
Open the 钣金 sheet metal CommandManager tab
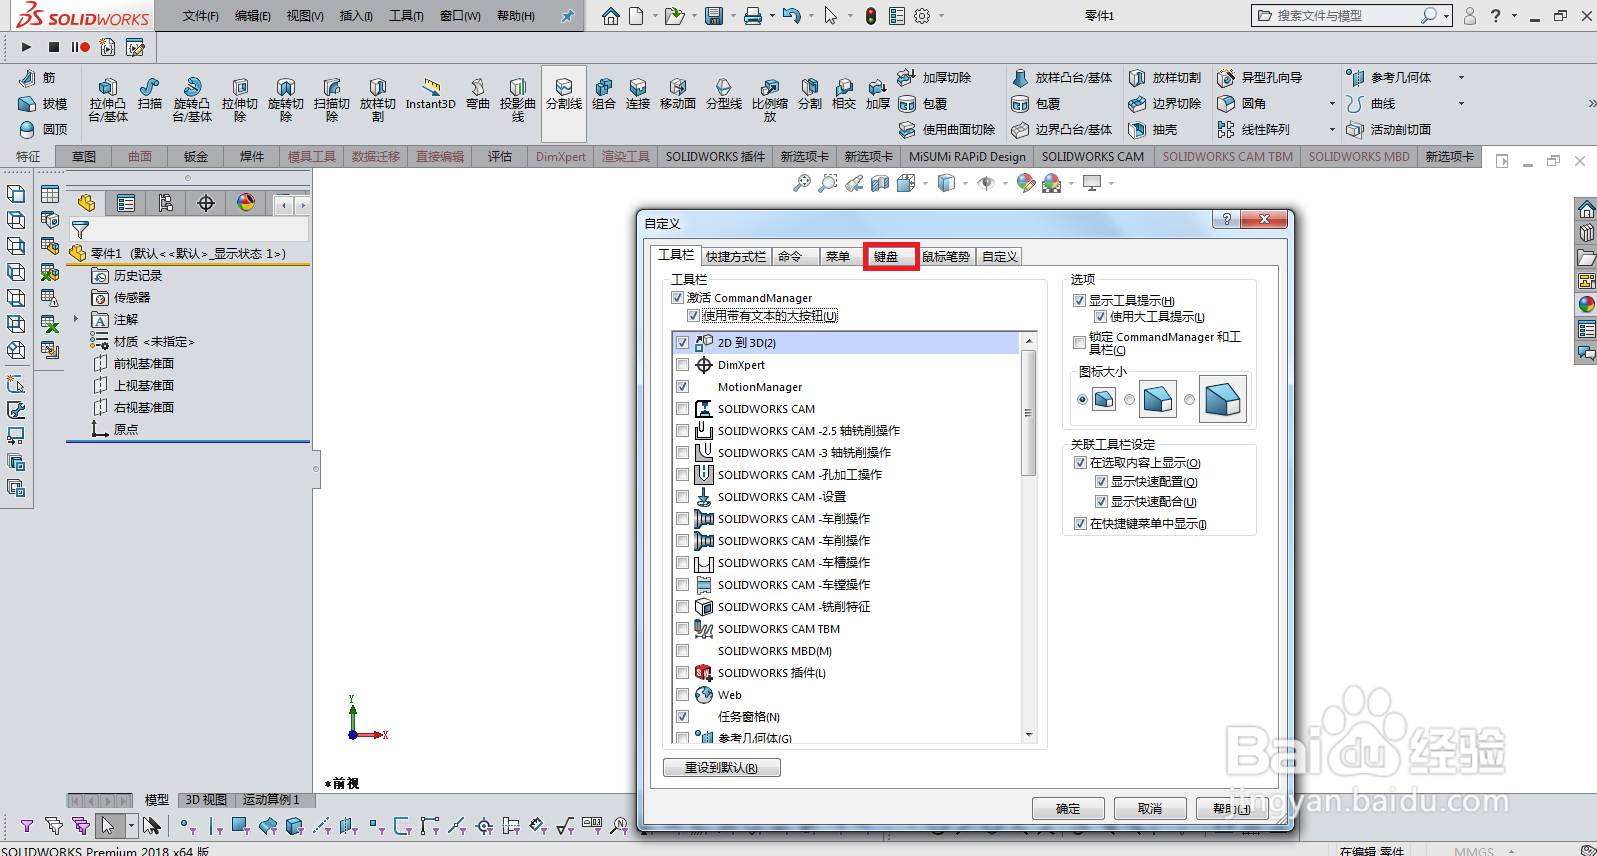(196, 157)
